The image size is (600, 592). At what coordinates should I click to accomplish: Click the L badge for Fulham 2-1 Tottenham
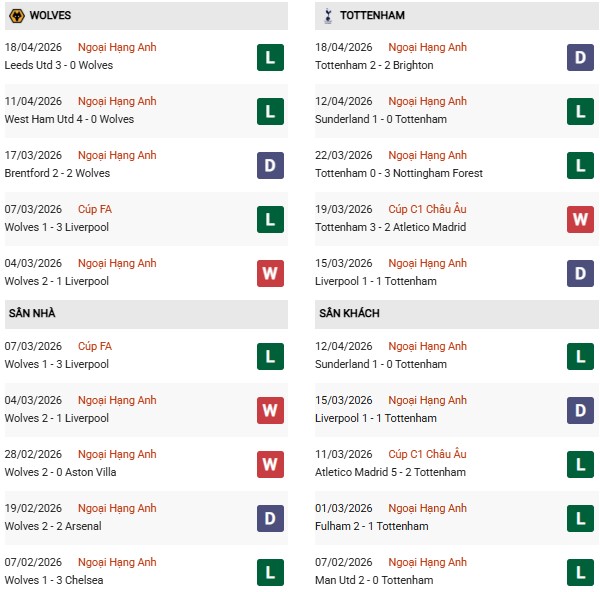click(582, 518)
